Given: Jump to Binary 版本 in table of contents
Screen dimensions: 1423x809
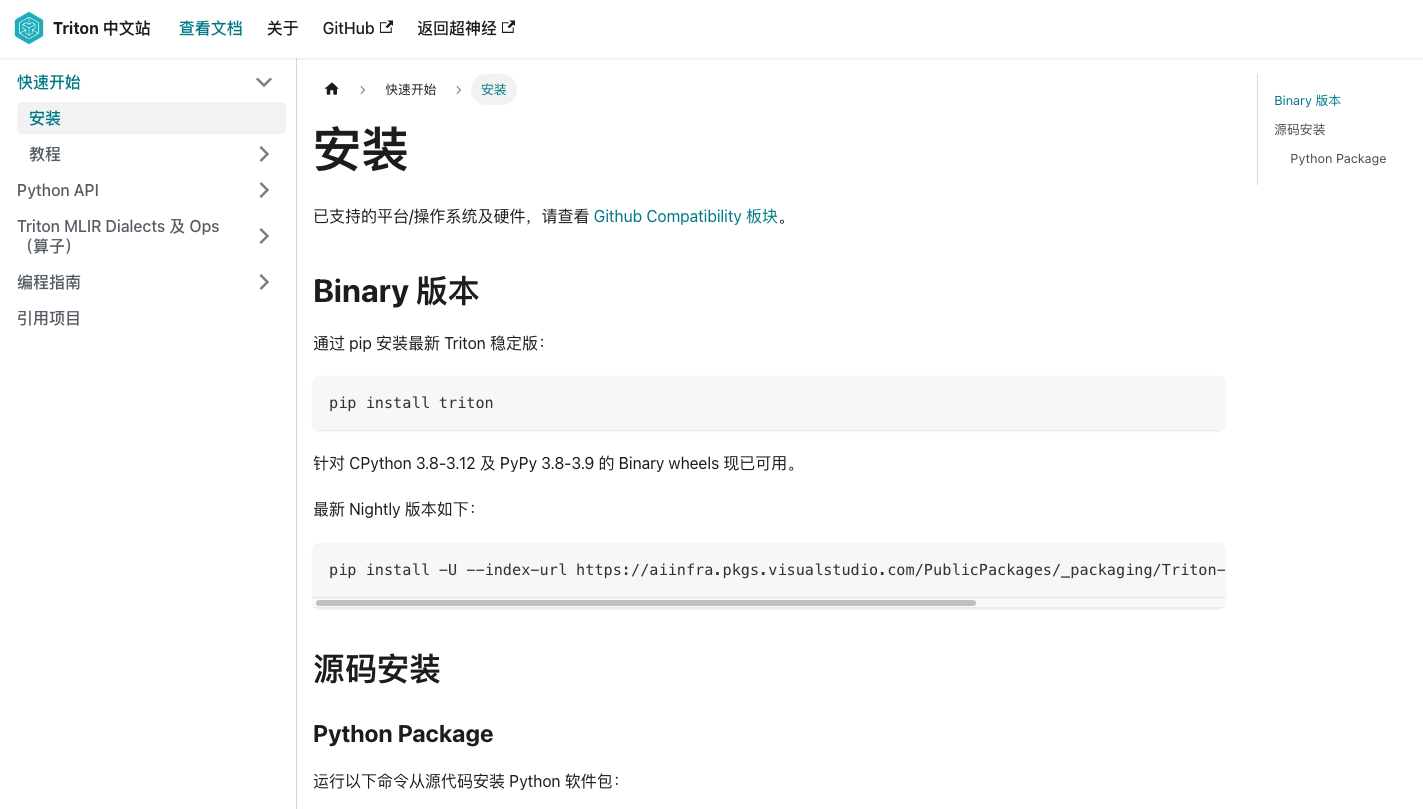Looking at the screenshot, I should click(1307, 100).
